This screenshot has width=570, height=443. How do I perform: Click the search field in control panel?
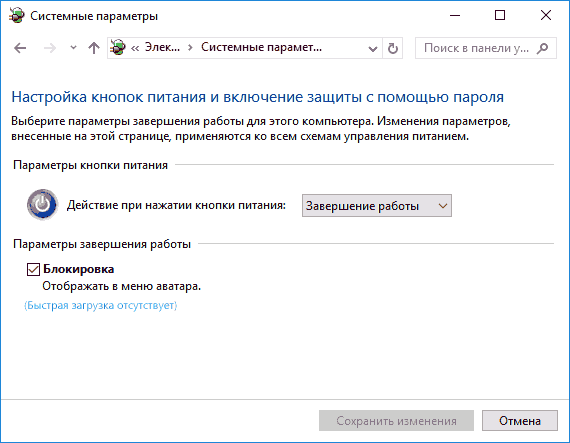[x=486, y=48]
